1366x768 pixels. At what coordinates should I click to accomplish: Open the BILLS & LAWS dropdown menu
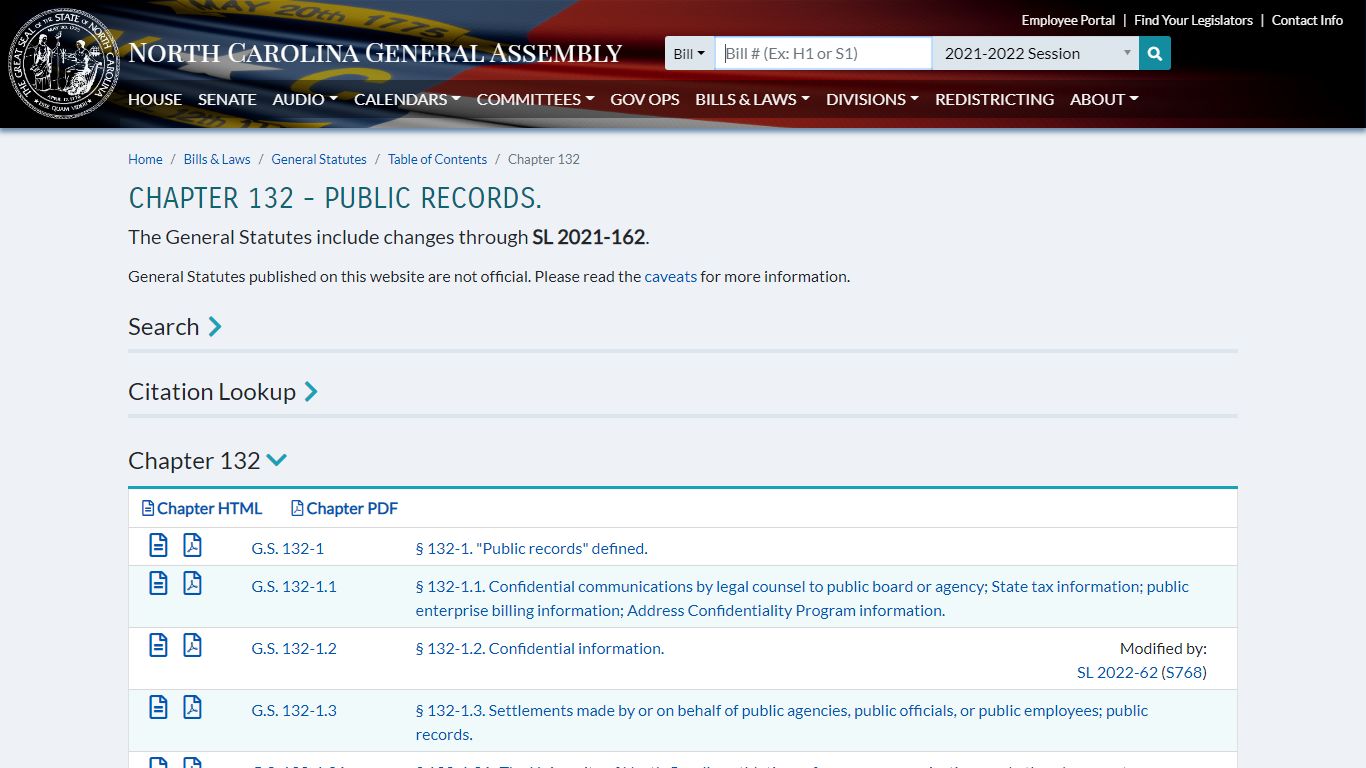tap(752, 99)
